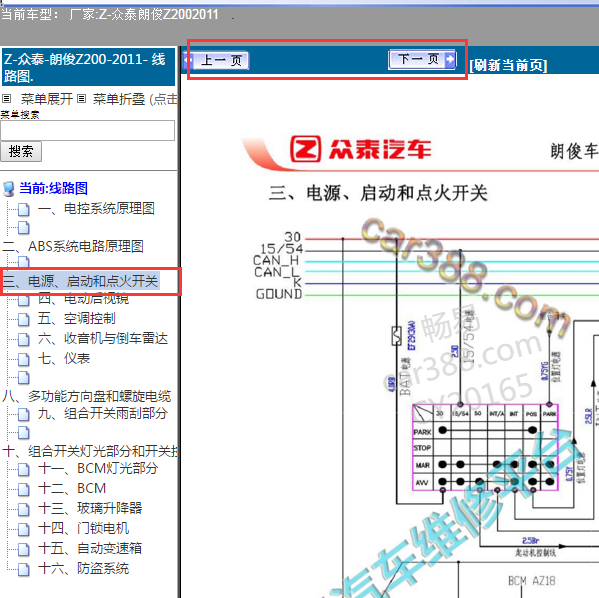Click the computer icon beside 当前:线路图

[9, 189]
